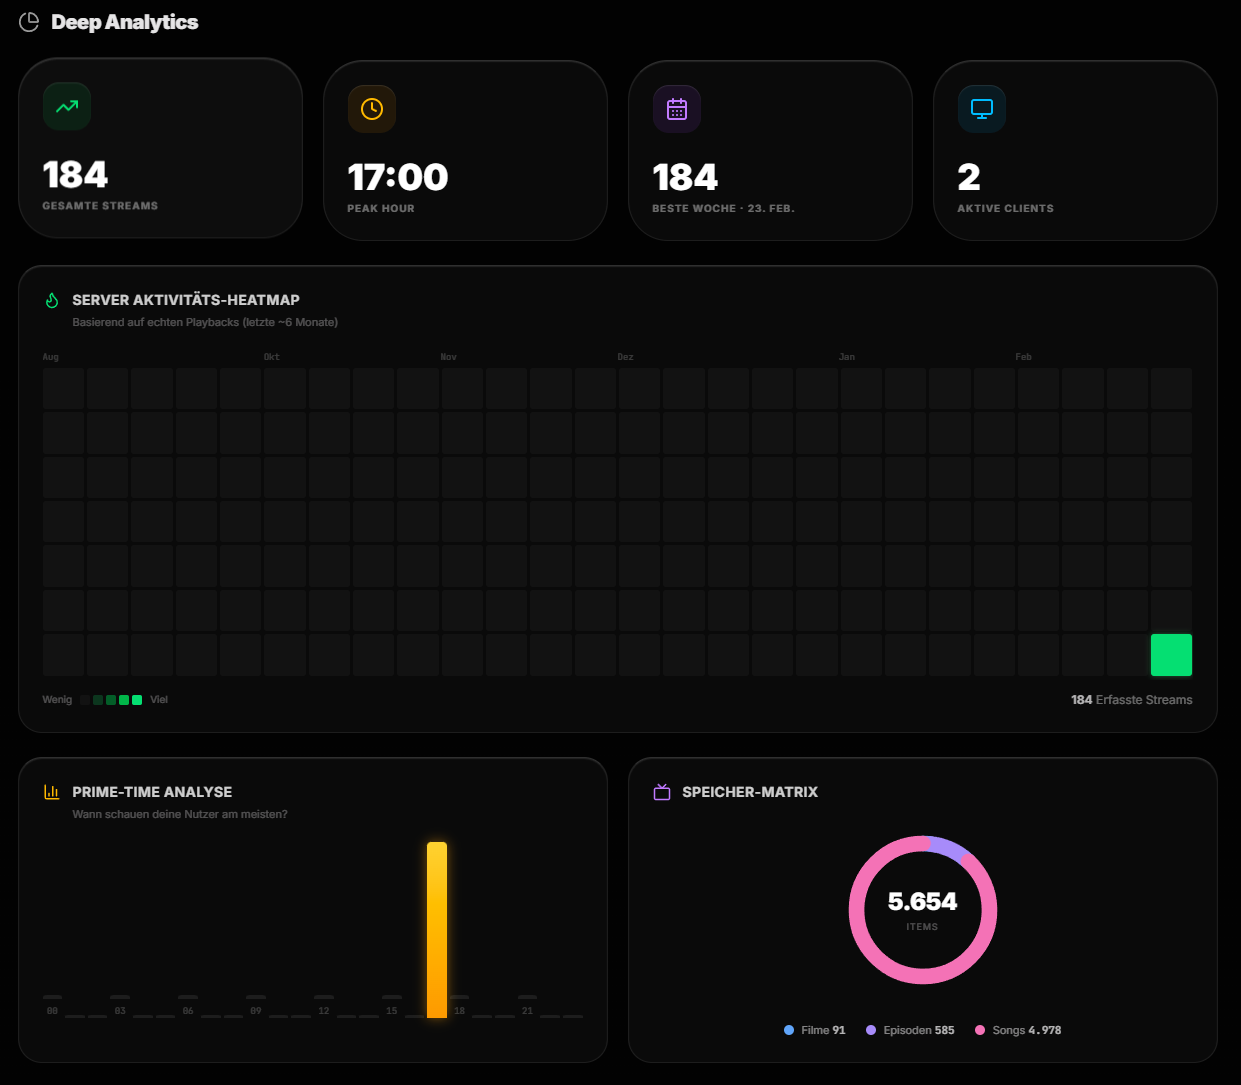Click the 21 hour axis label
Image resolution: width=1241 pixels, height=1085 pixels.
(528, 1011)
